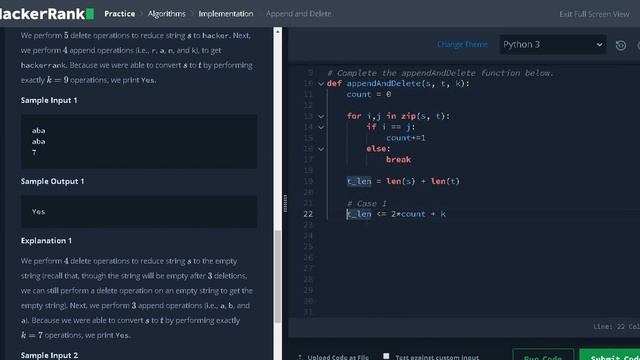Click the line t_len = len(s) + len(t)
The width and height of the screenshot is (640, 360).
403,181
